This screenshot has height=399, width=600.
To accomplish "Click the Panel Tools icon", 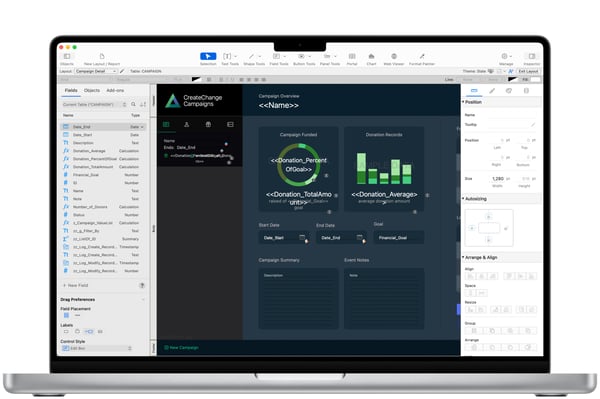I will [327, 56].
